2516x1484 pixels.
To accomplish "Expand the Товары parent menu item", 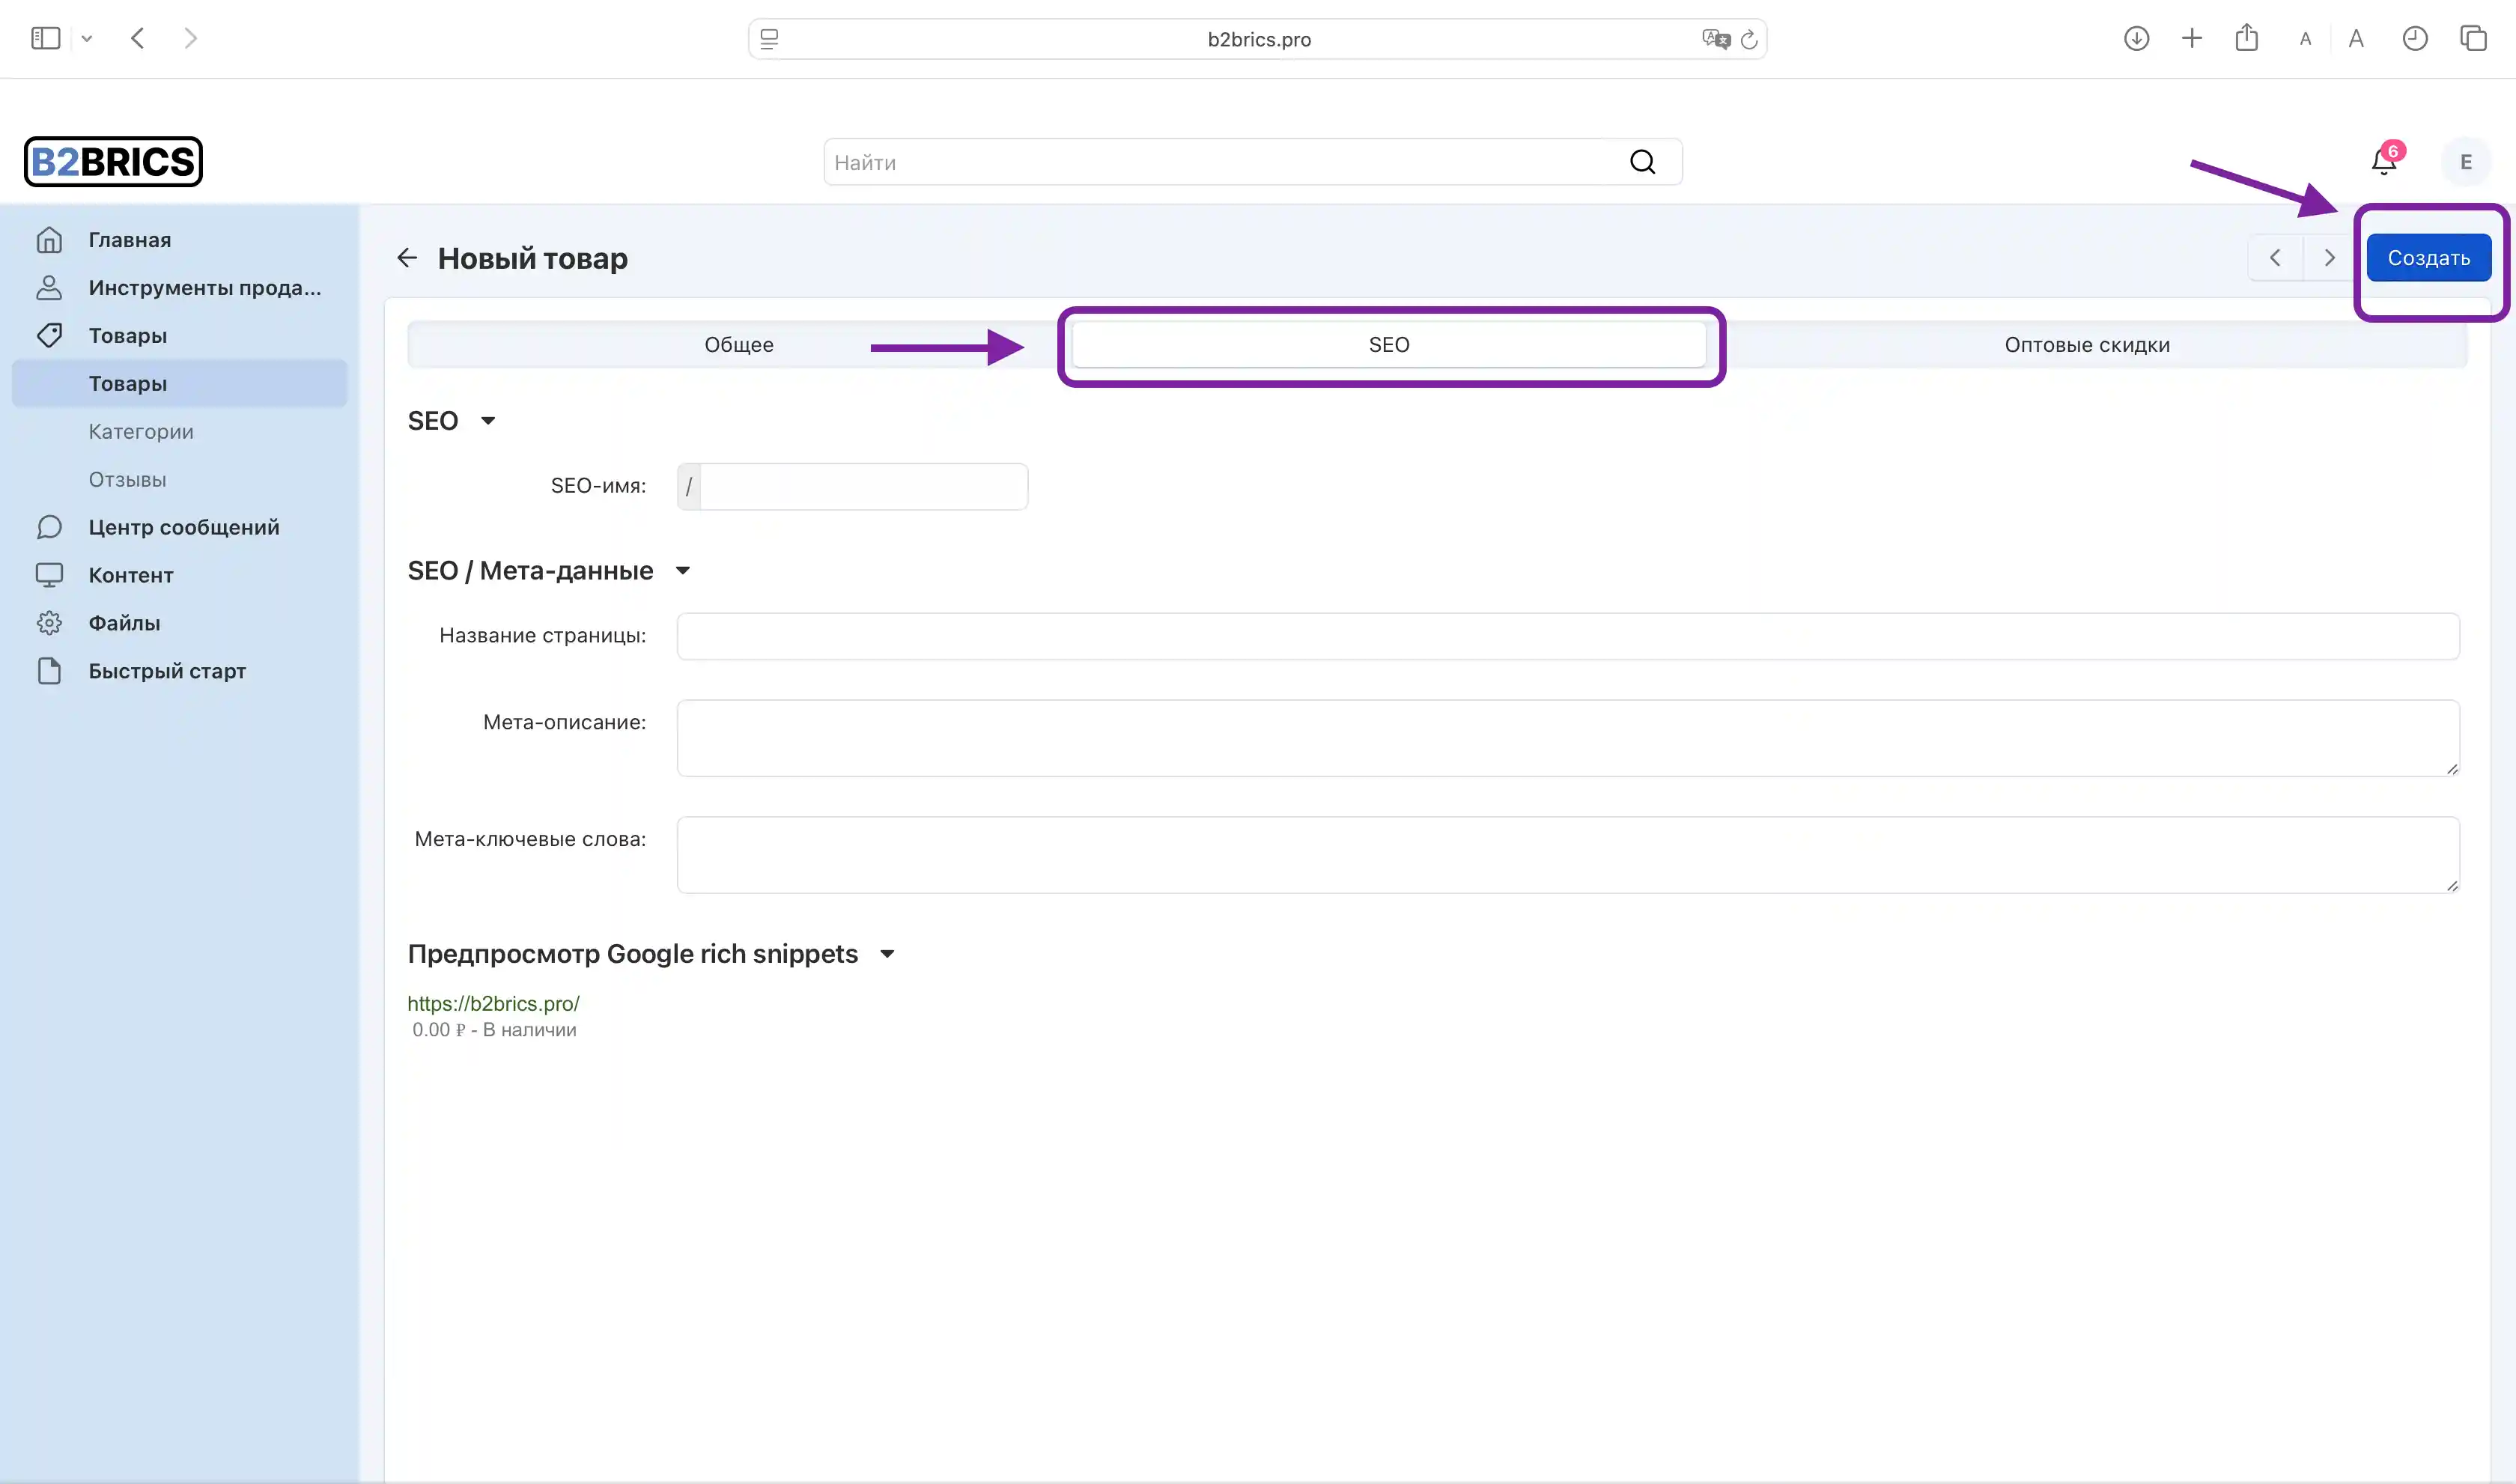I will 127,336.
